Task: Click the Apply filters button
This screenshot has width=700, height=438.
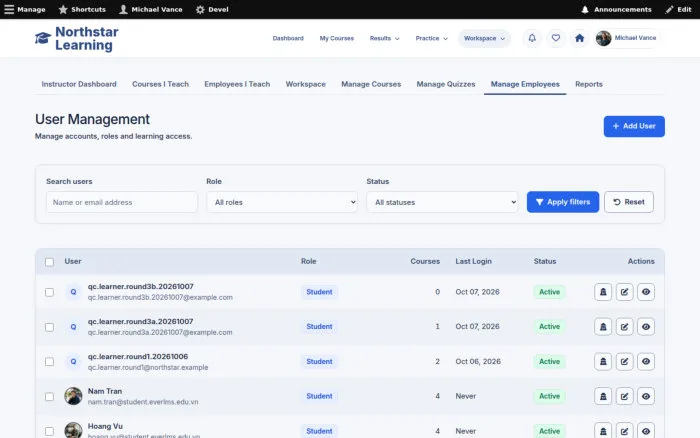Action: click(562, 202)
